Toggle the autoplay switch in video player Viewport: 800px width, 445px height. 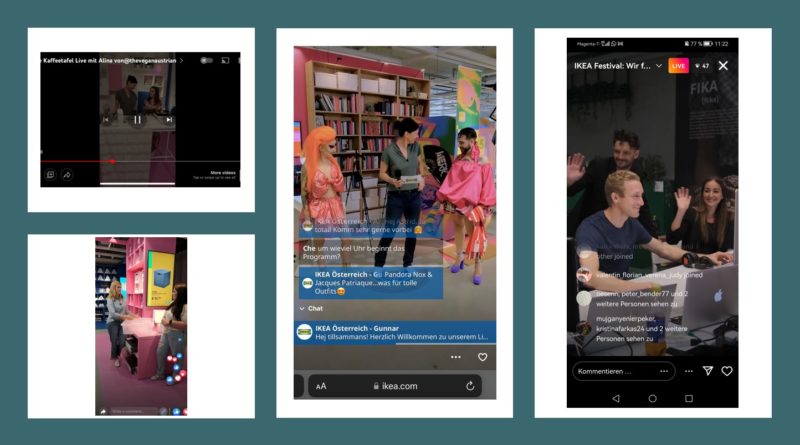coord(206,61)
